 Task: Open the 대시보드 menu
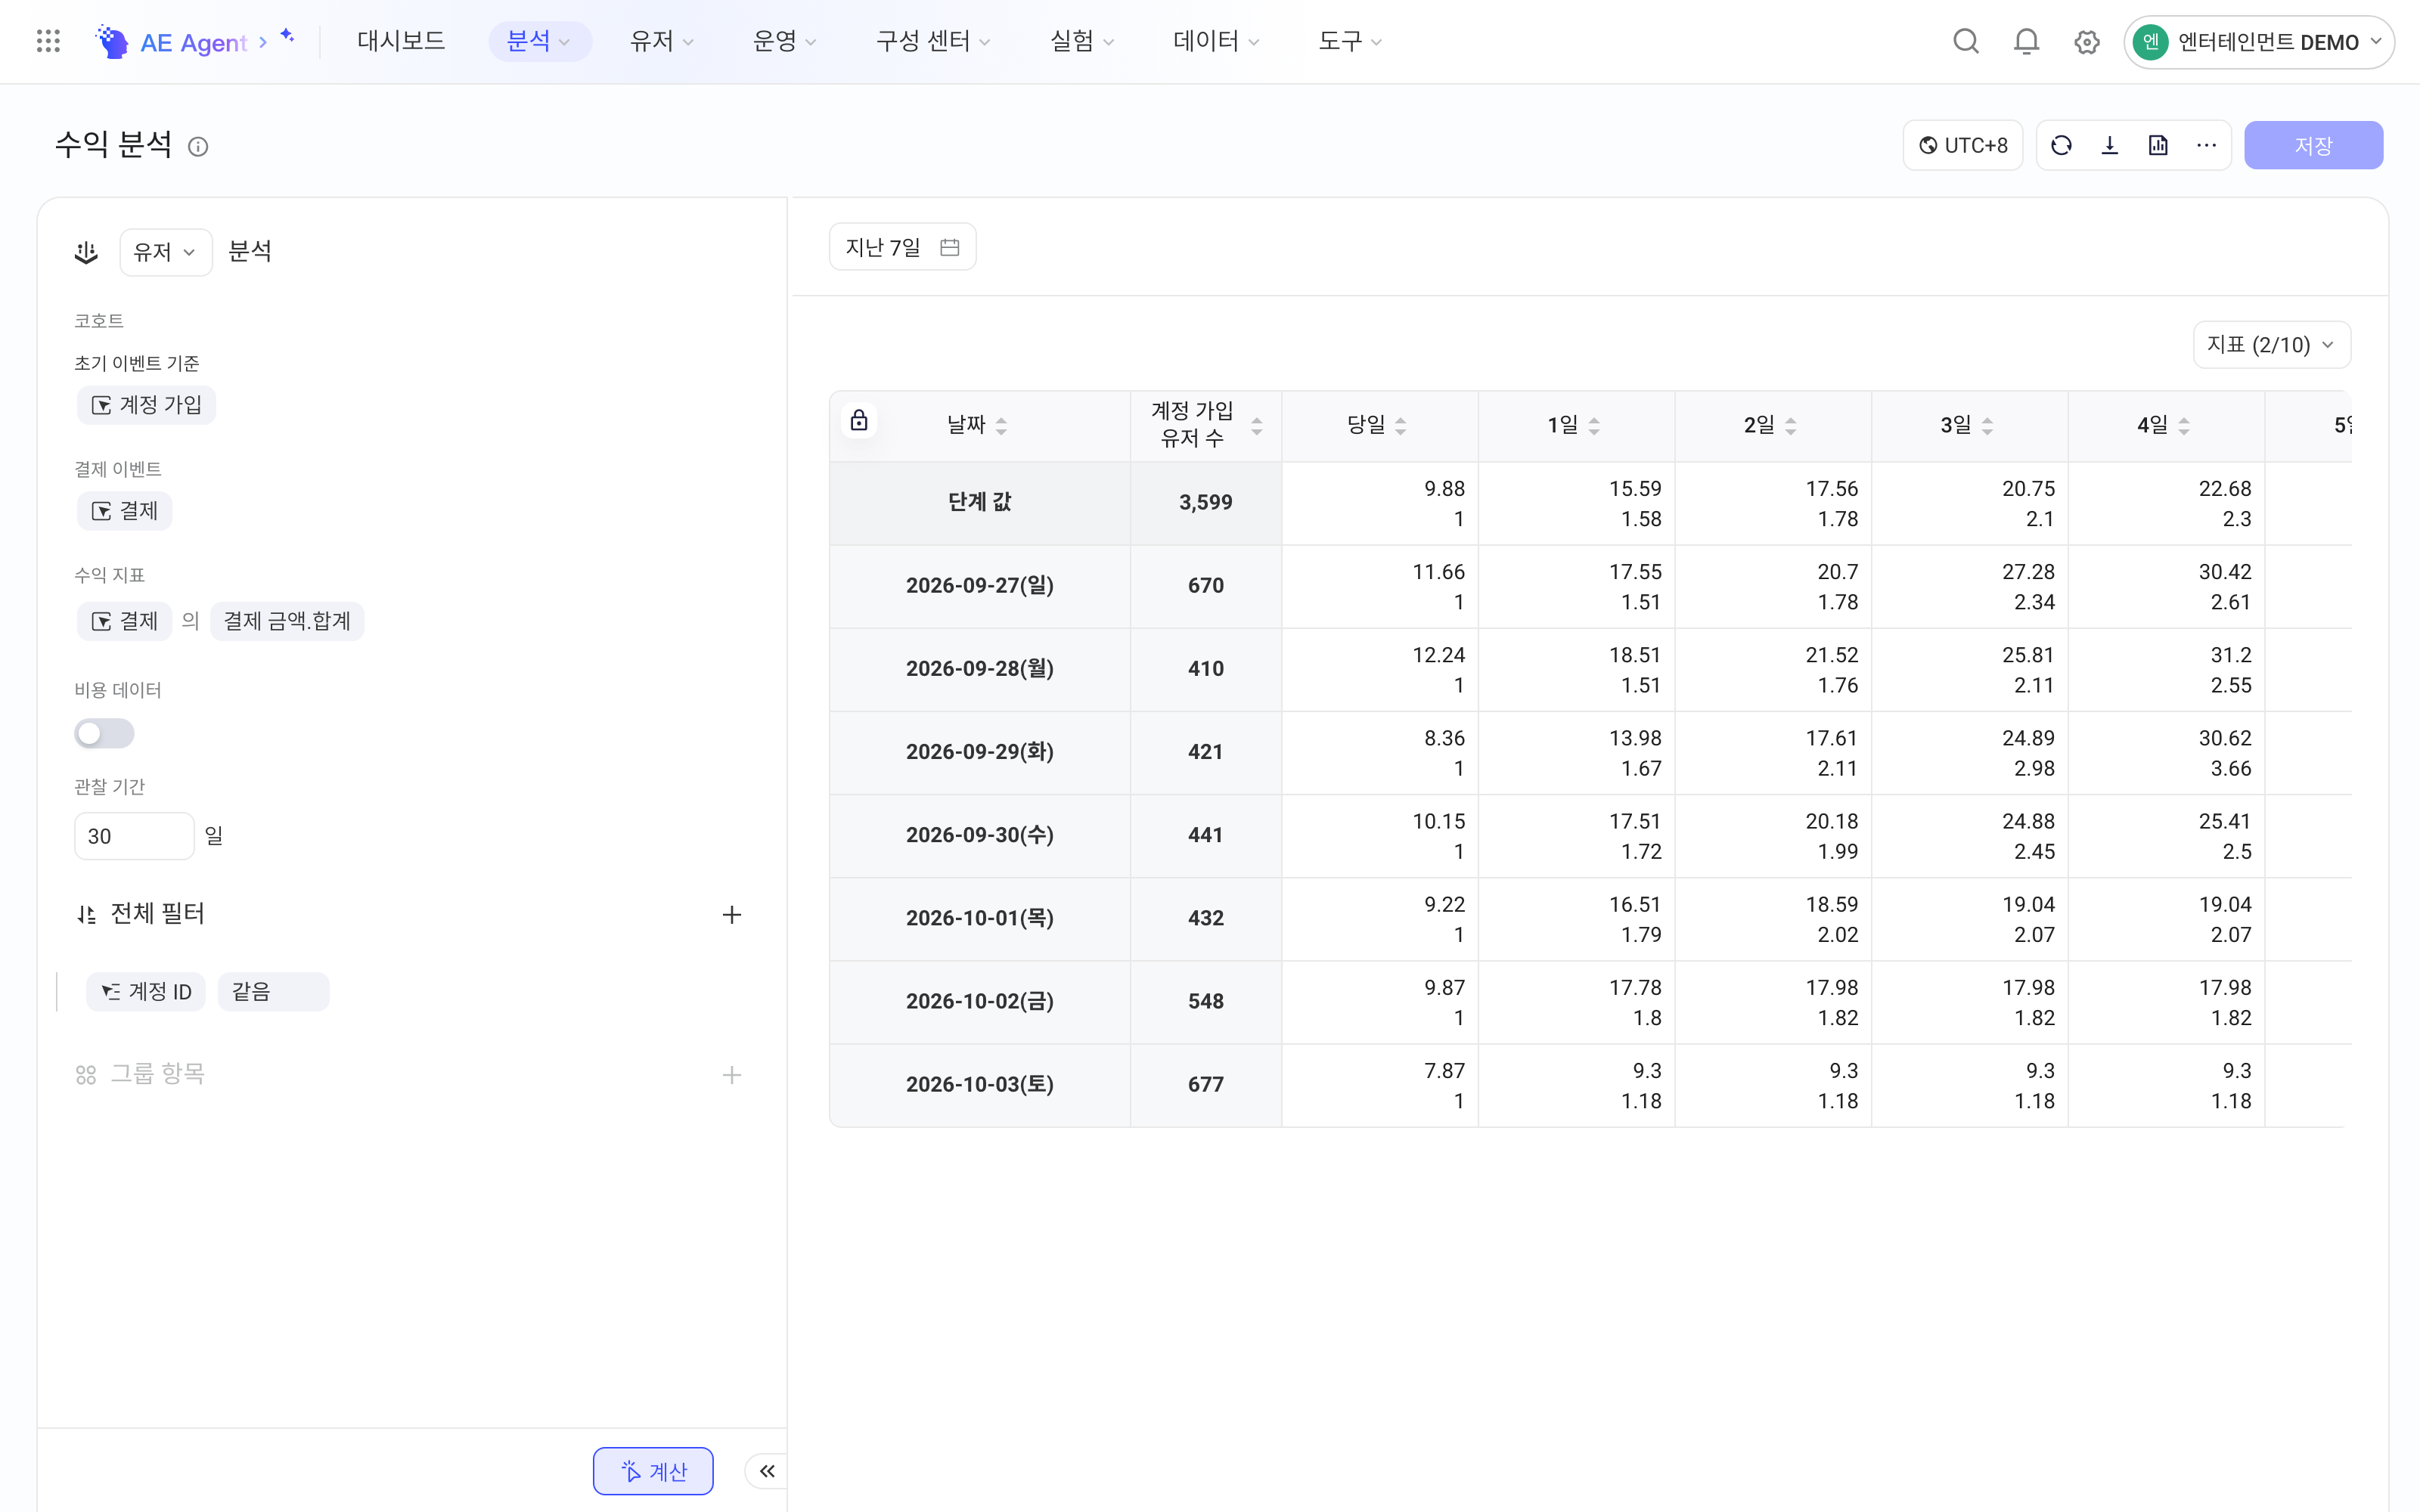coord(401,41)
